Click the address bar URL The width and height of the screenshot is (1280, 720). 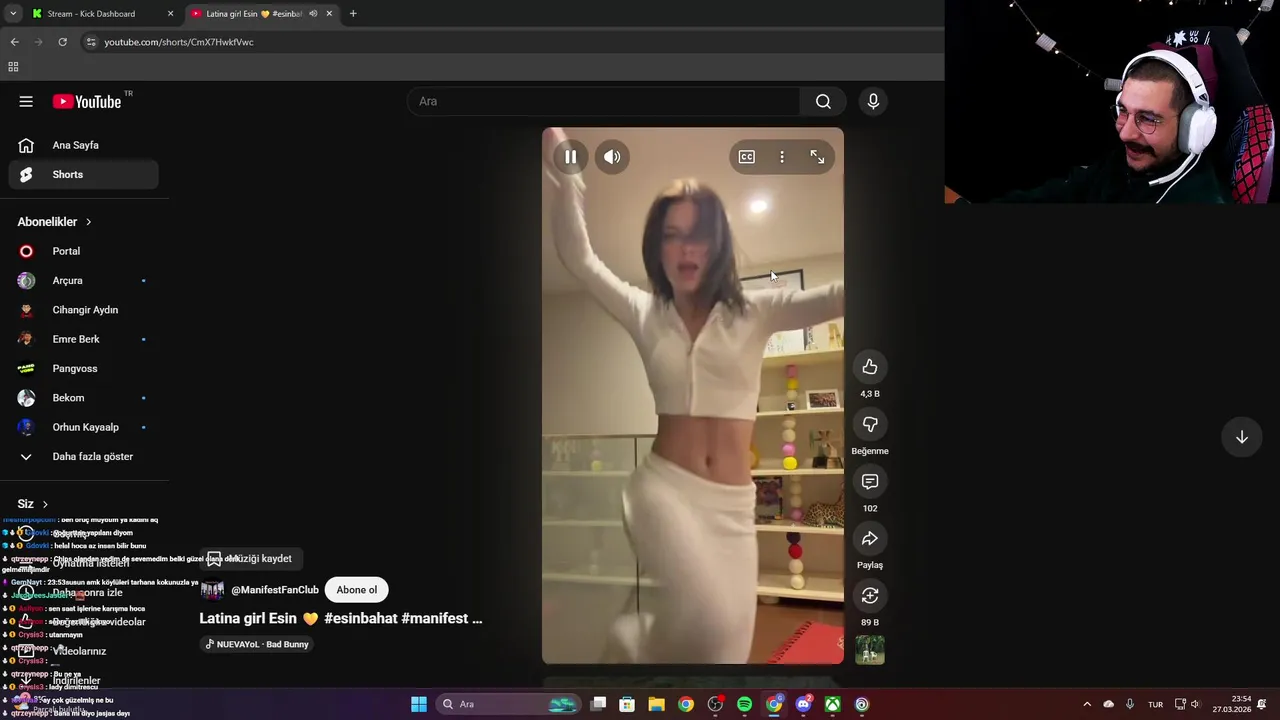click(x=179, y=42)
